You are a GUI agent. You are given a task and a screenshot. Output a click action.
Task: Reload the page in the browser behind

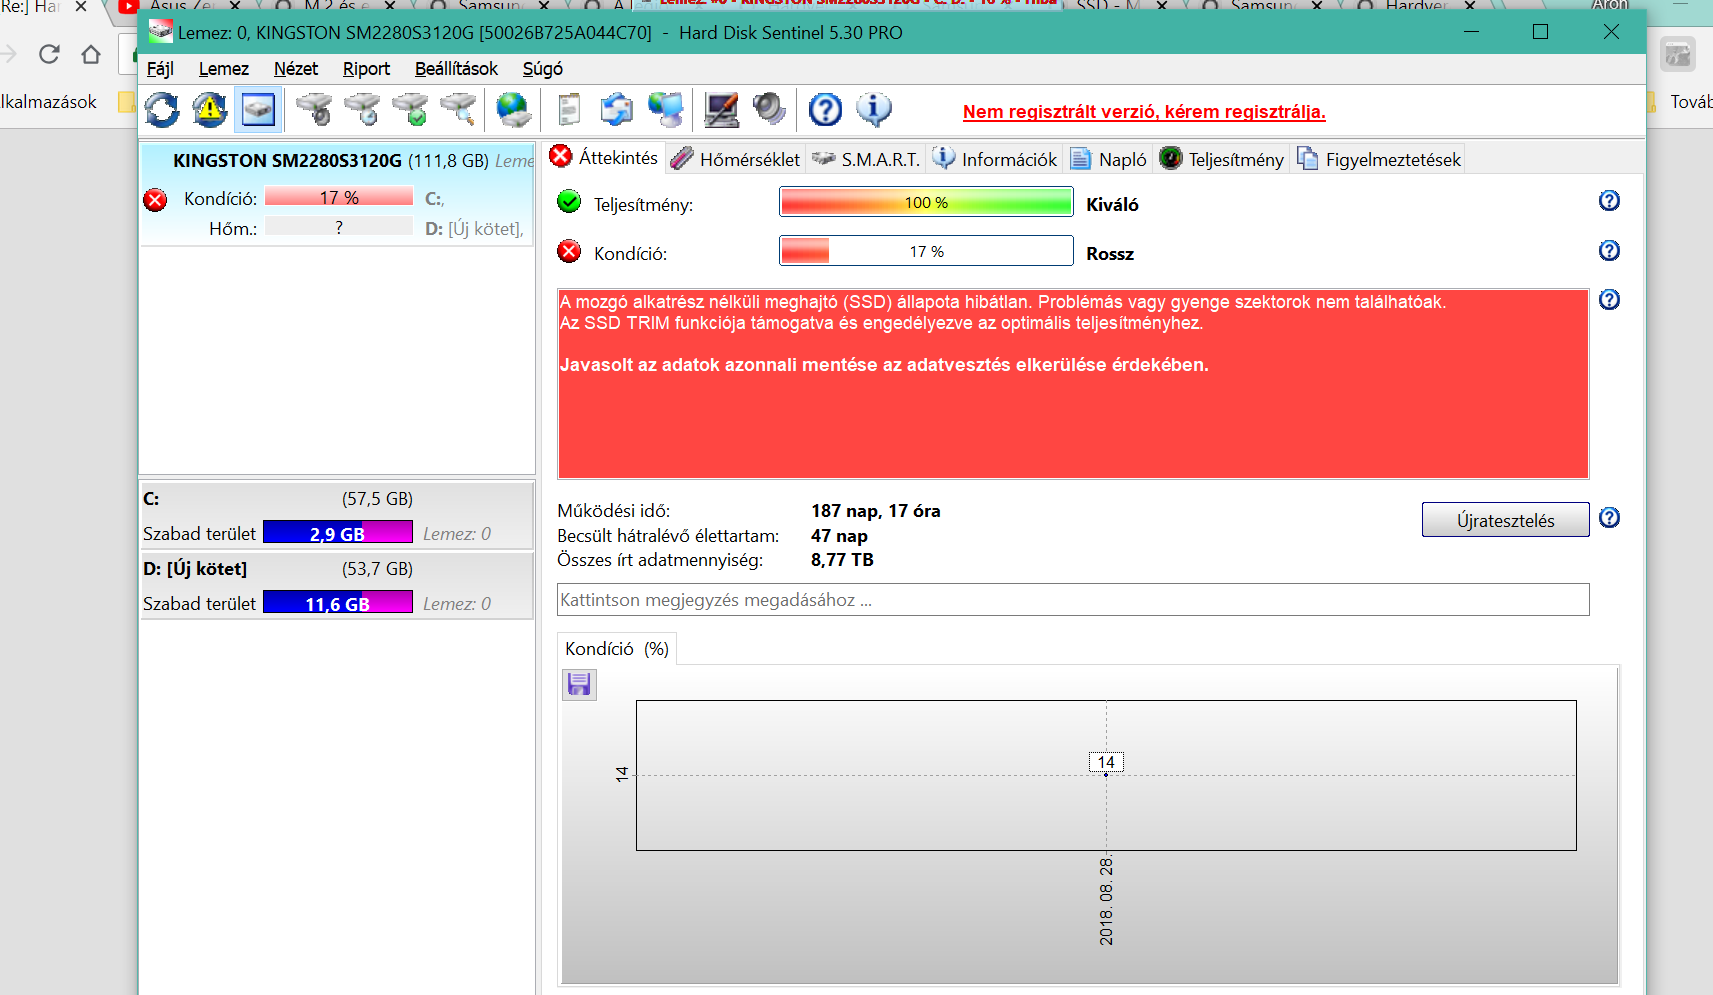[49, 54]
